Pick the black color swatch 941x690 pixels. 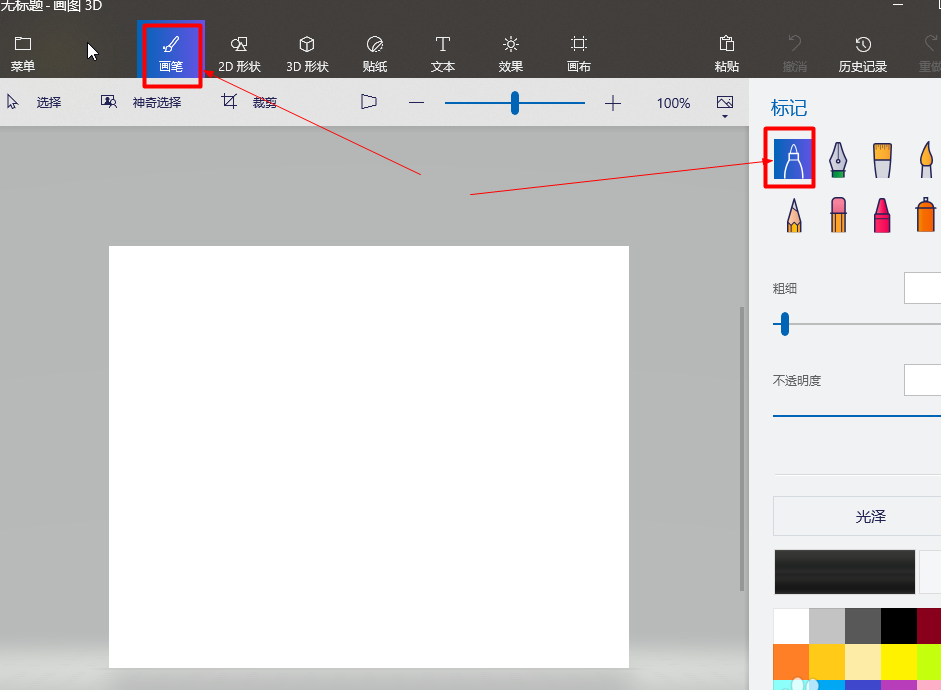pos(899,626)
